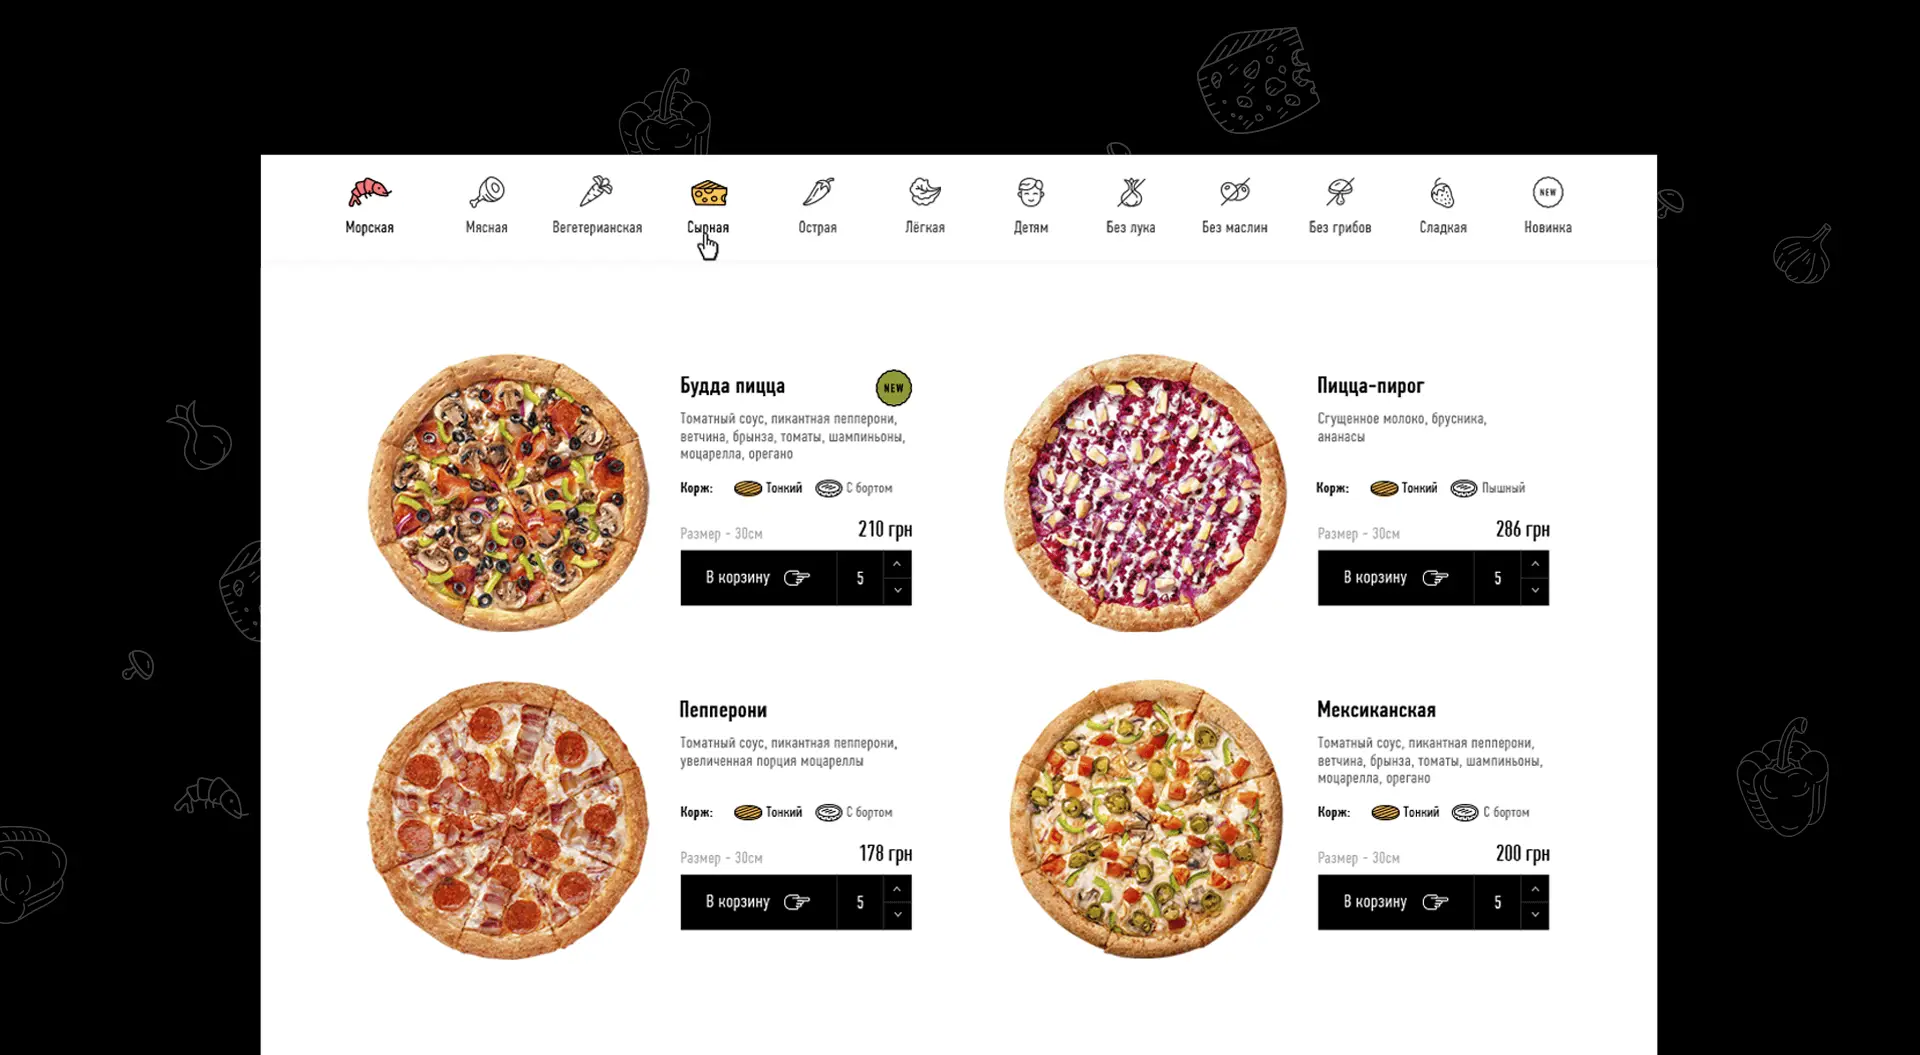The image size is (1920, 1055).
Task: Open the Мясная meat category icon
Action: pos(487,191)
